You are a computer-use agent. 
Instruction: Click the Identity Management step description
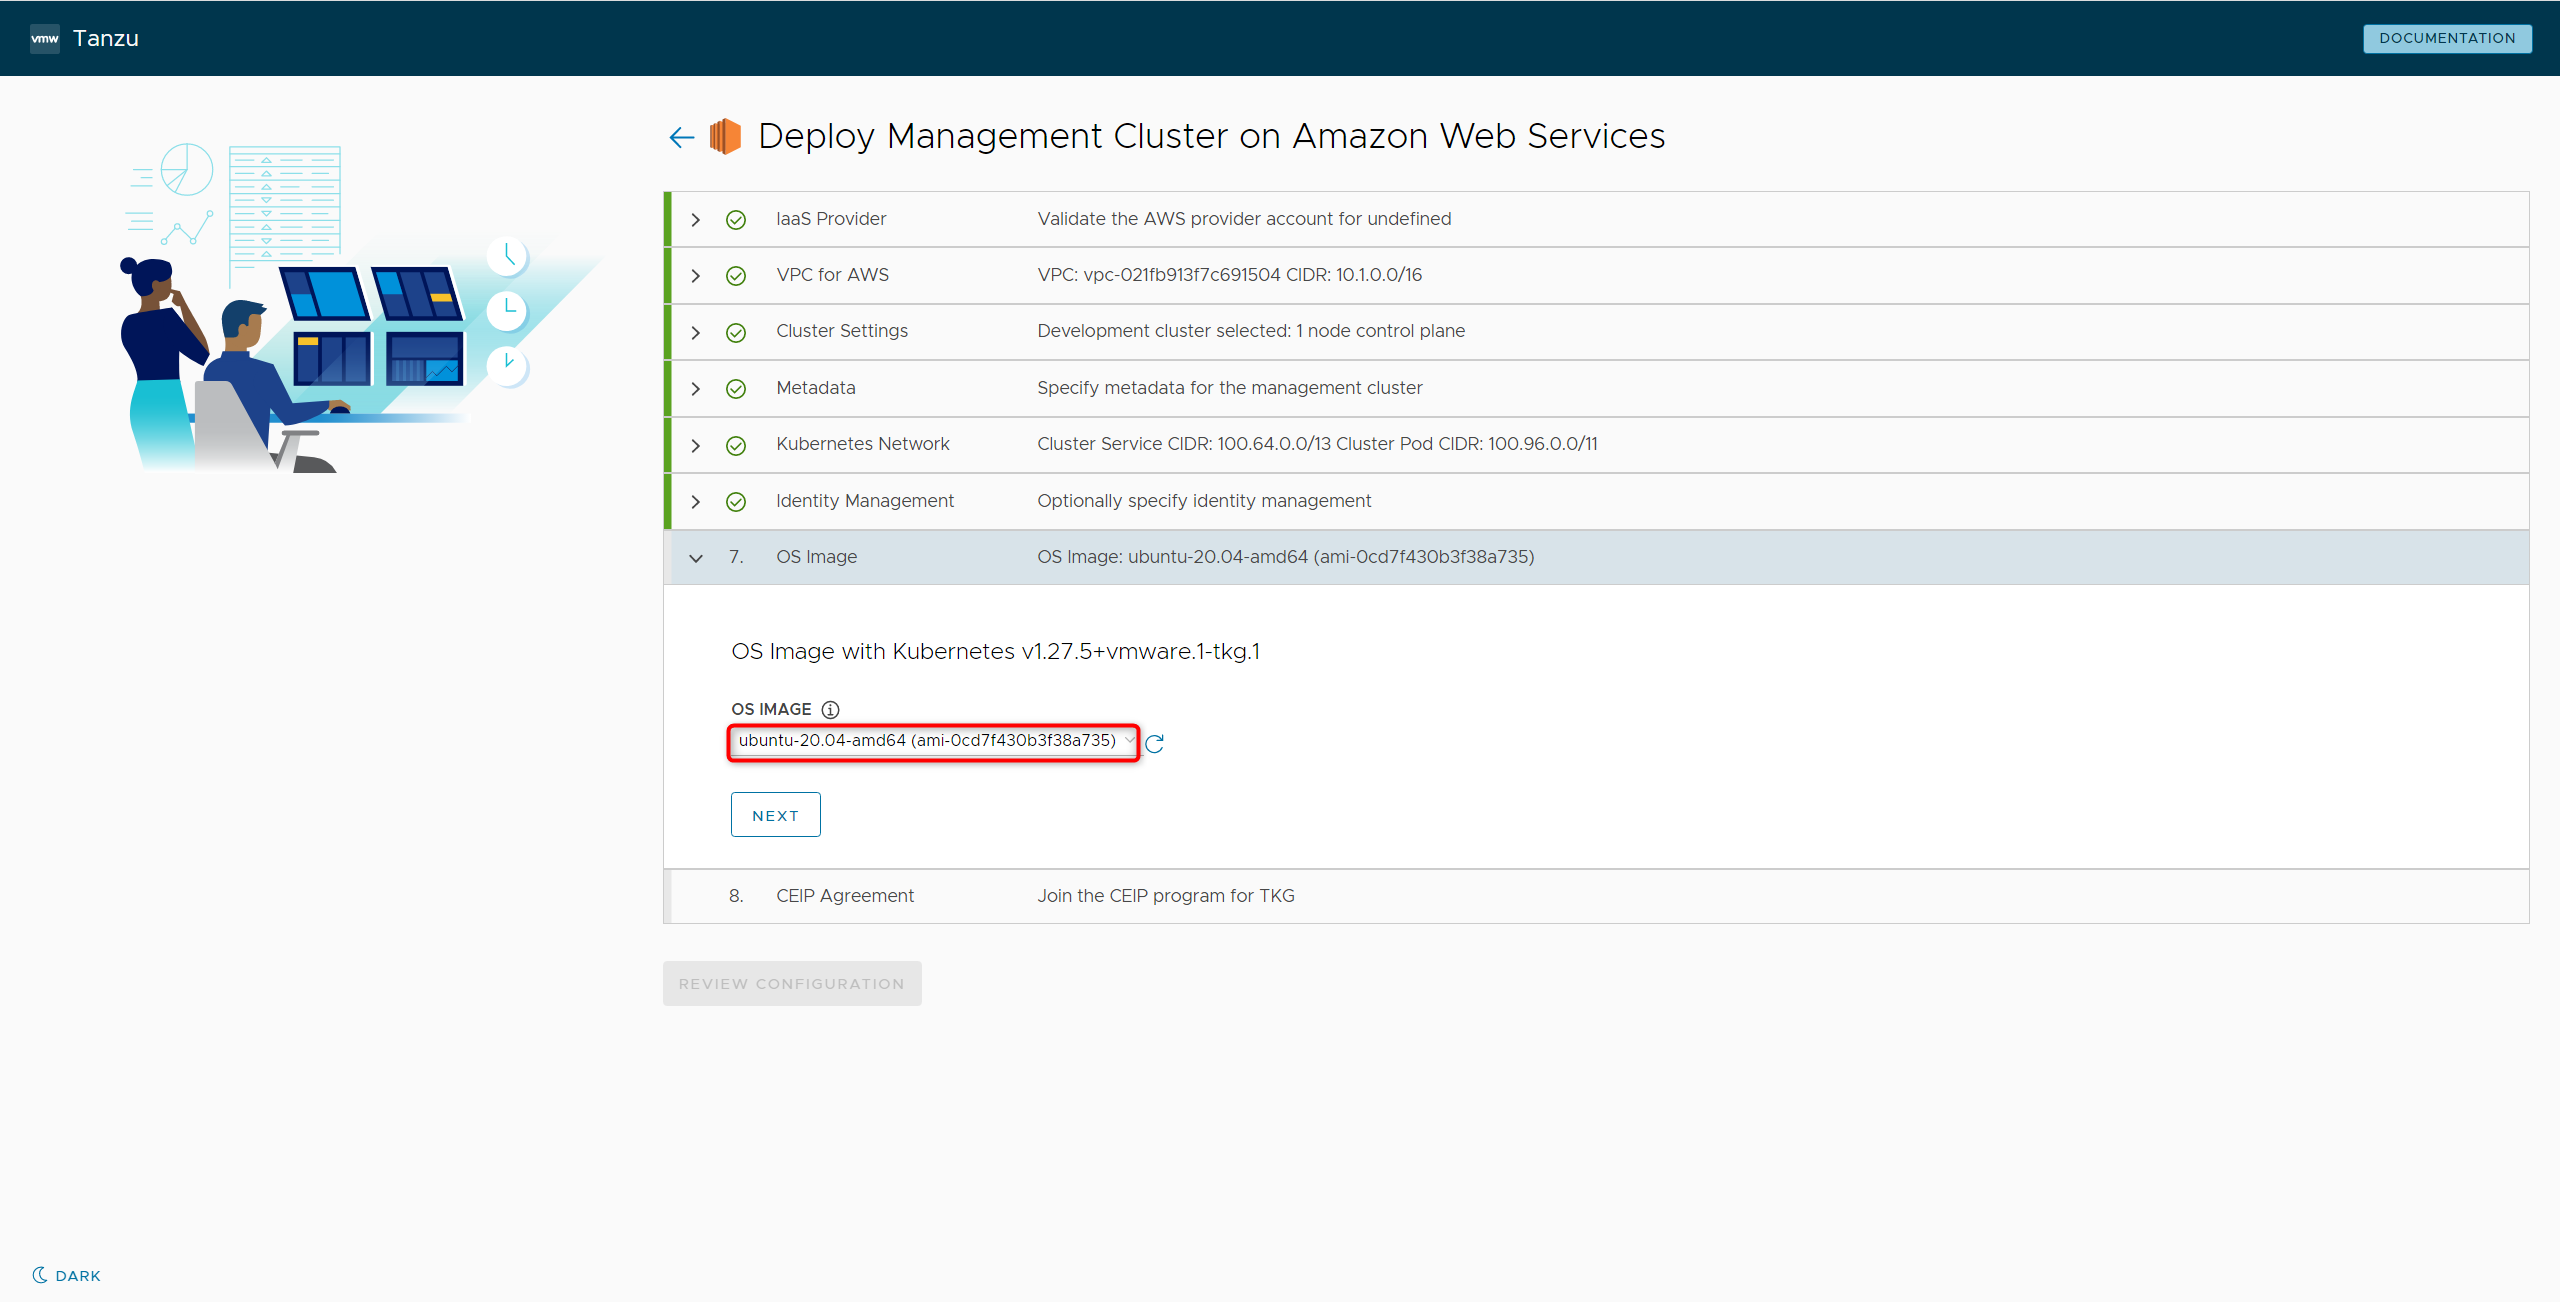(x=1204, y=501)
